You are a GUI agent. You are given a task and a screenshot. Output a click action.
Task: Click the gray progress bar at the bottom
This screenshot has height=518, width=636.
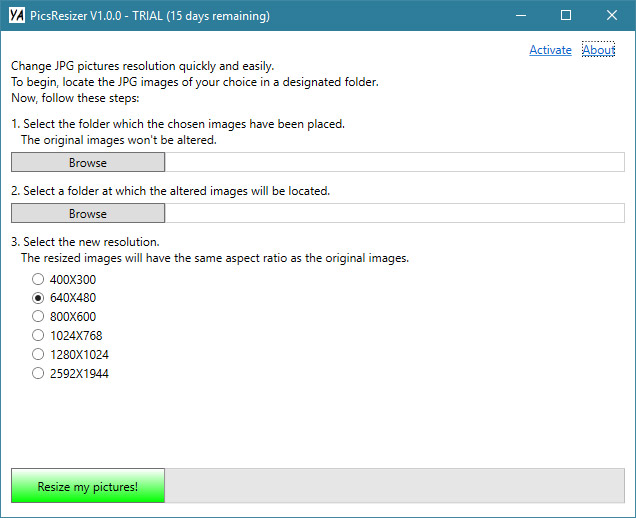pos(394,486)
